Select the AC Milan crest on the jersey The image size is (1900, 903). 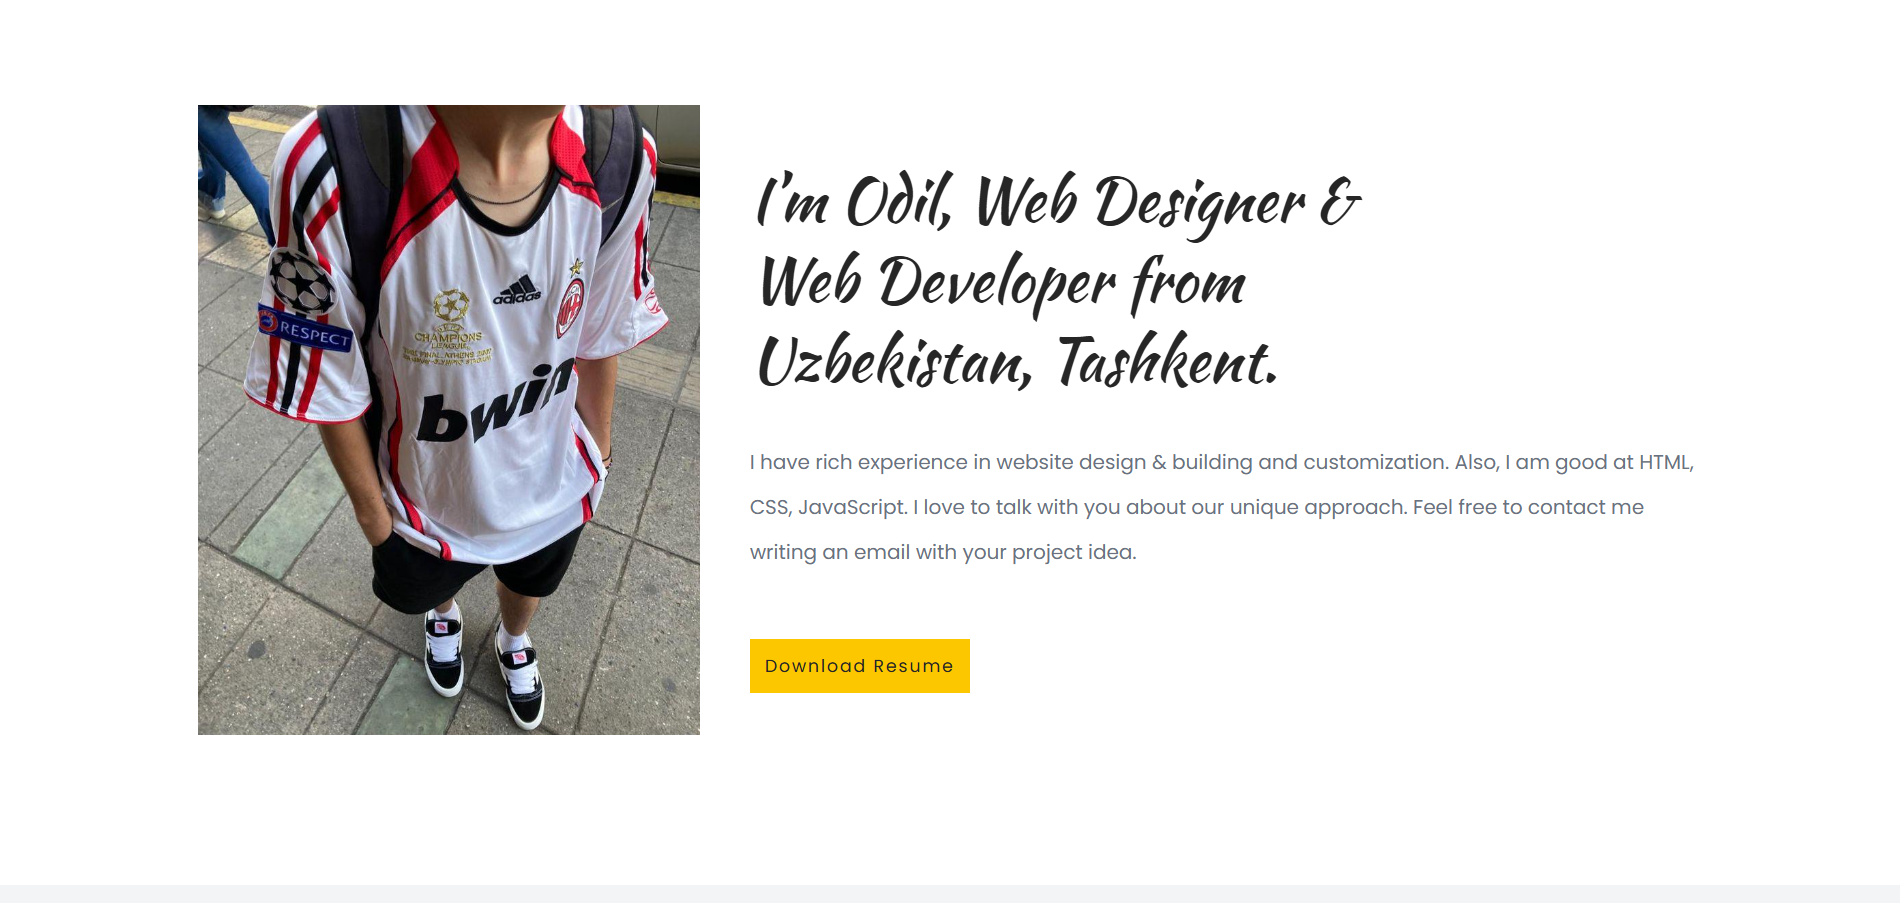pyautogui.click(x=570, y=307)
